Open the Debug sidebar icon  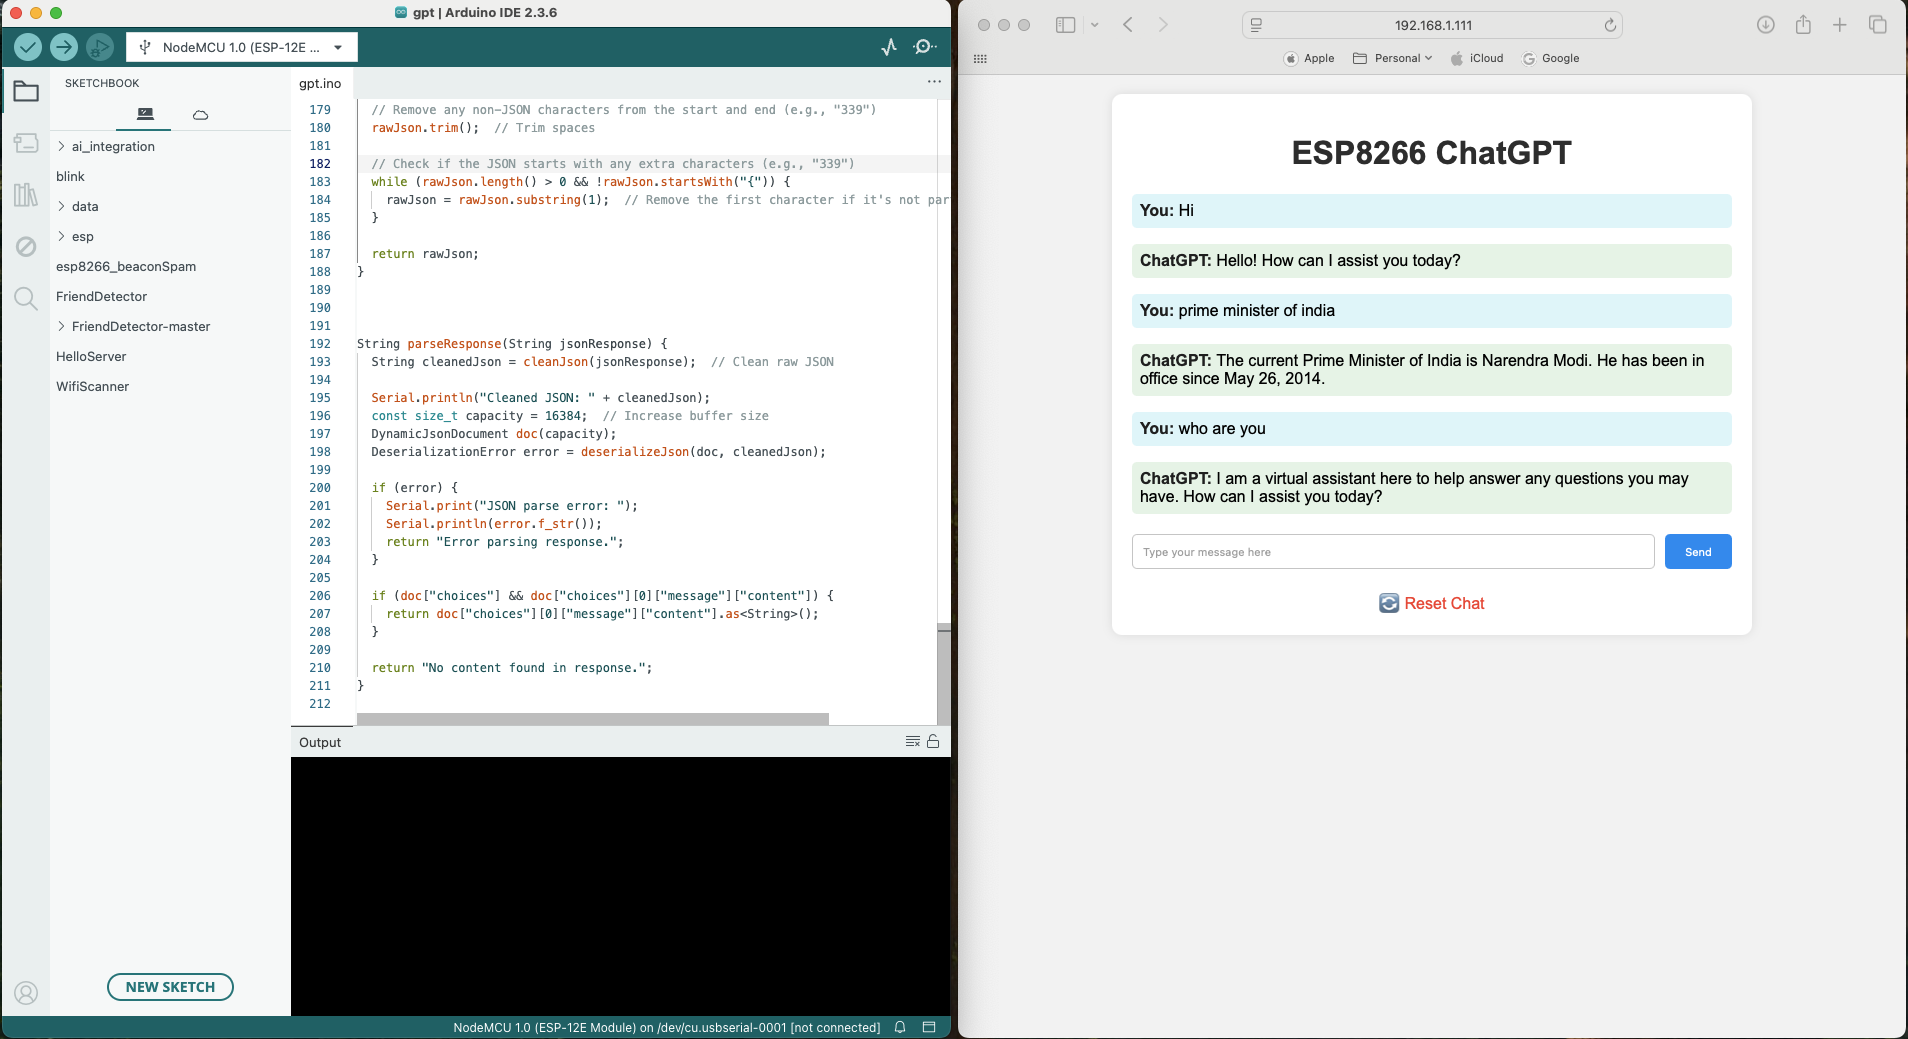26,246
